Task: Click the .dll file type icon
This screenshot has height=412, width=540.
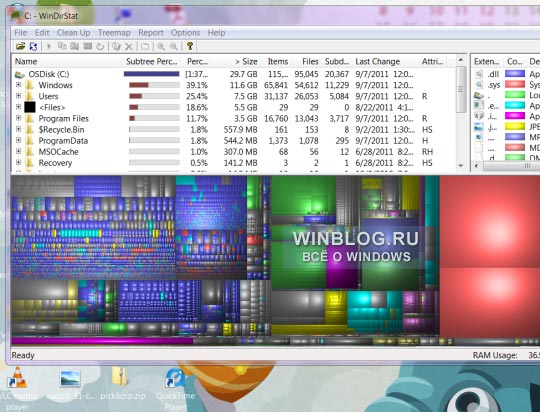Action: (479, 74)
